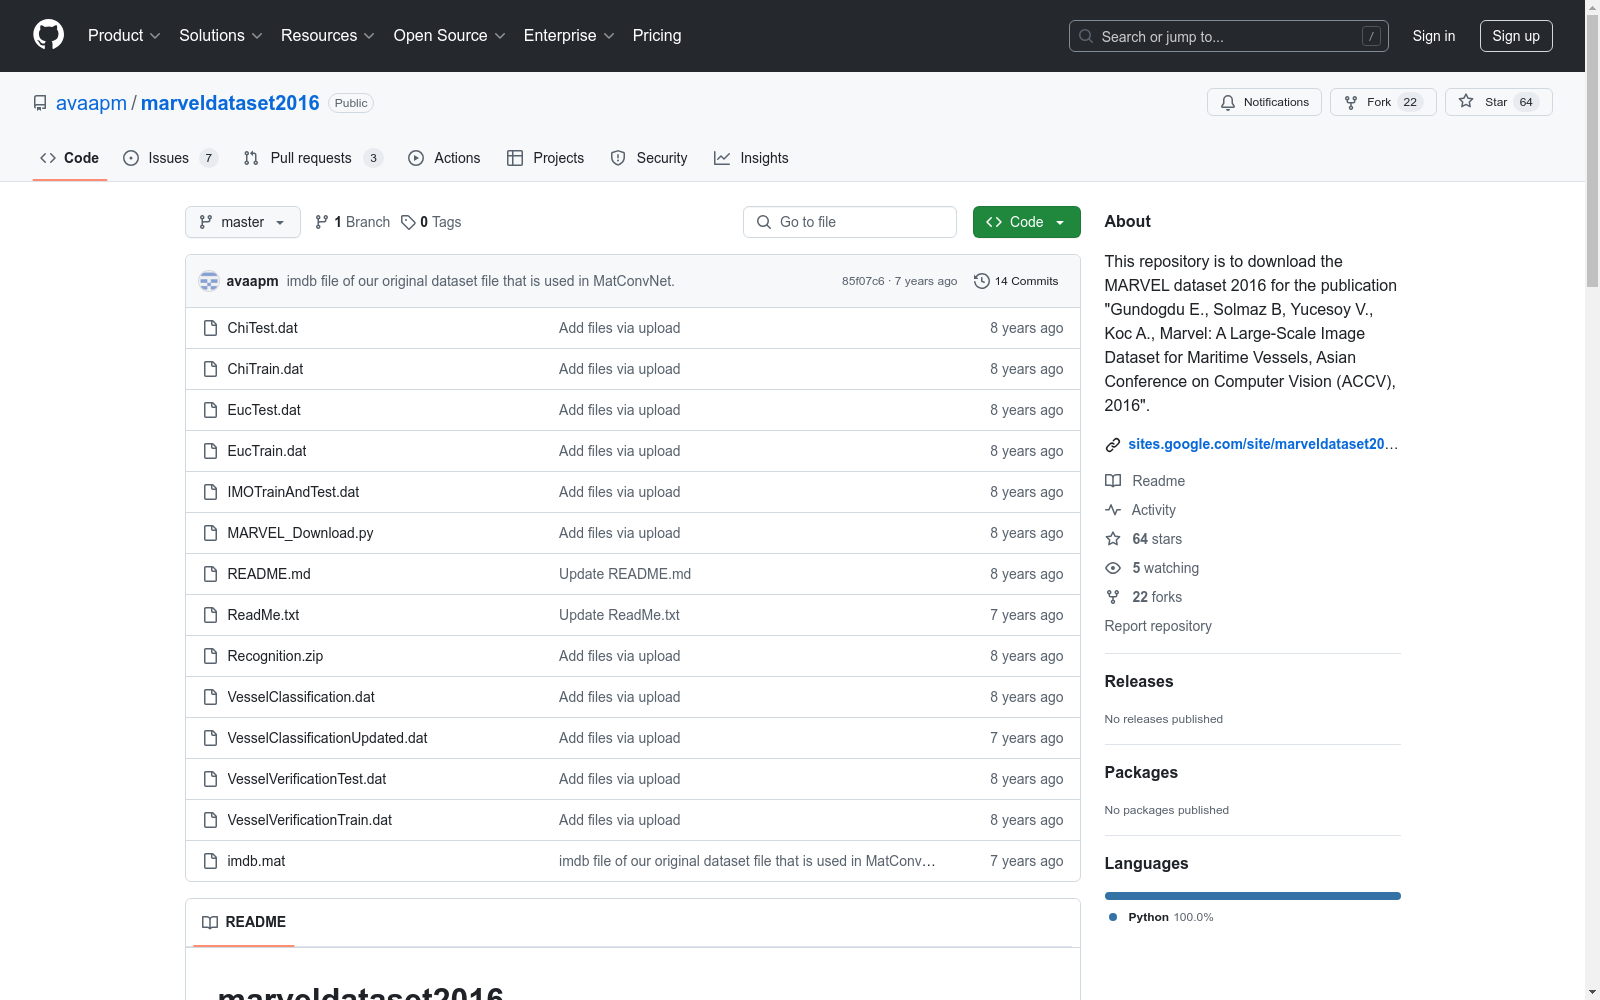Click the Readme book icon in About
Image resolution: width=1600 pixels, height=1000 pixels.
coord(1113,481)
